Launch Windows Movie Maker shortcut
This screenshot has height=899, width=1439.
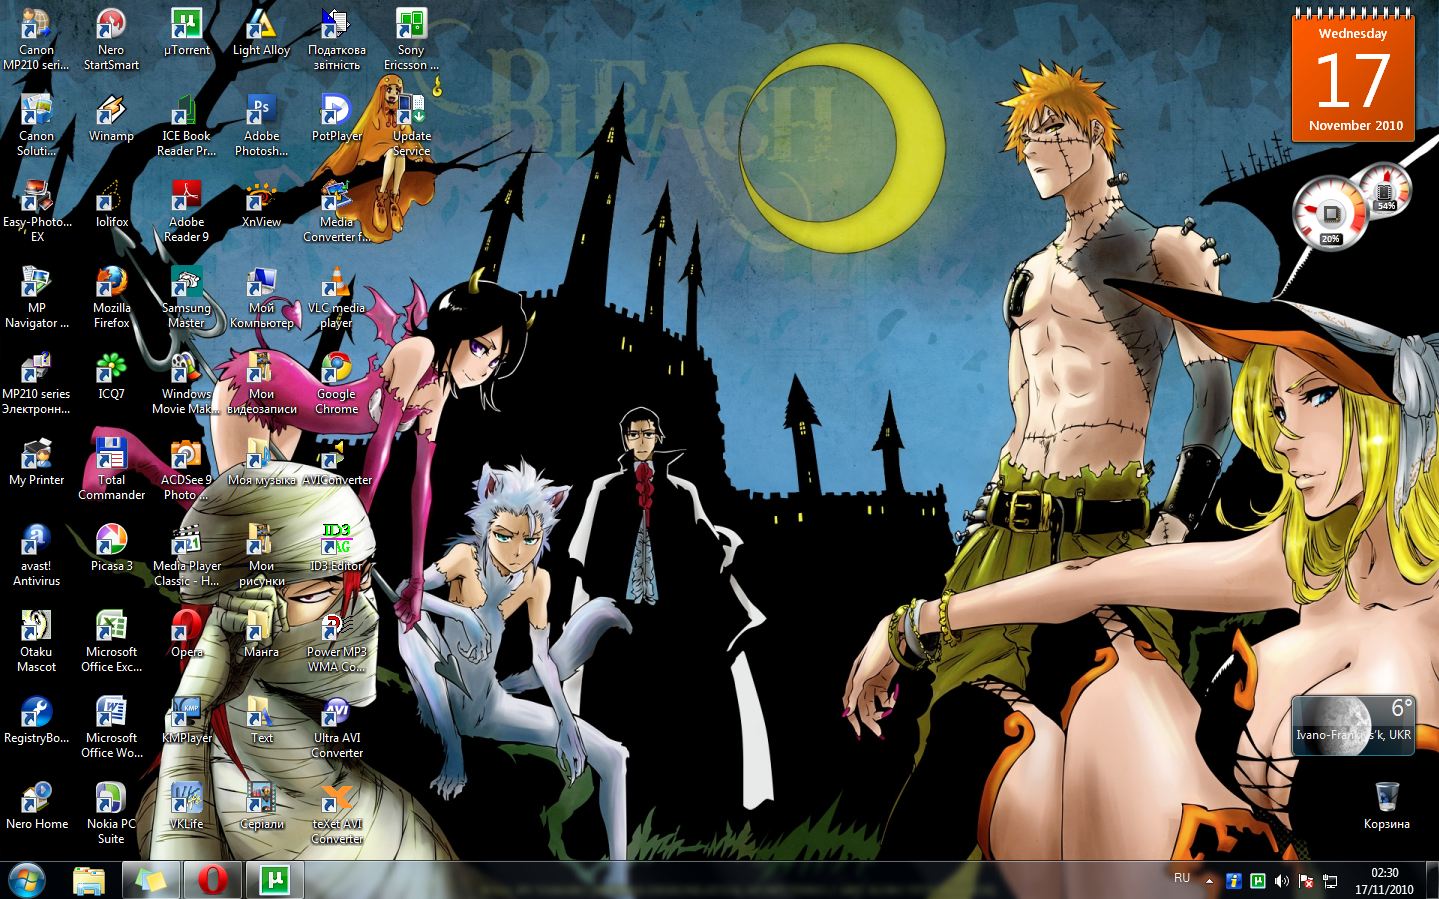click(x=186, y=384)
